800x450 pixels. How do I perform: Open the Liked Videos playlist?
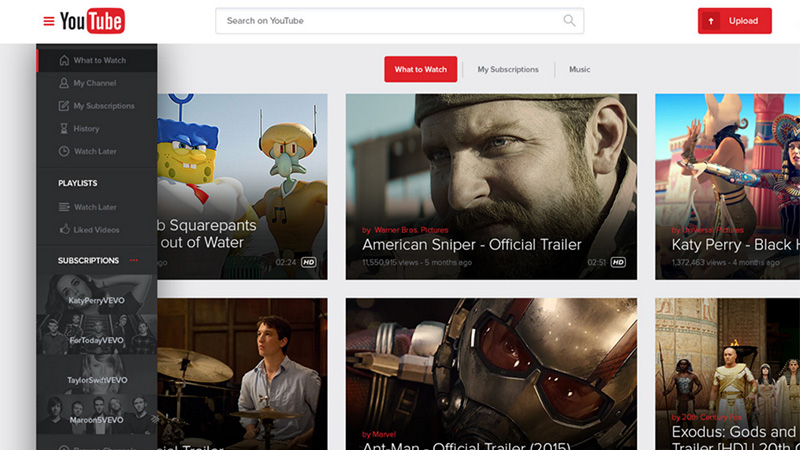[97, 230]
